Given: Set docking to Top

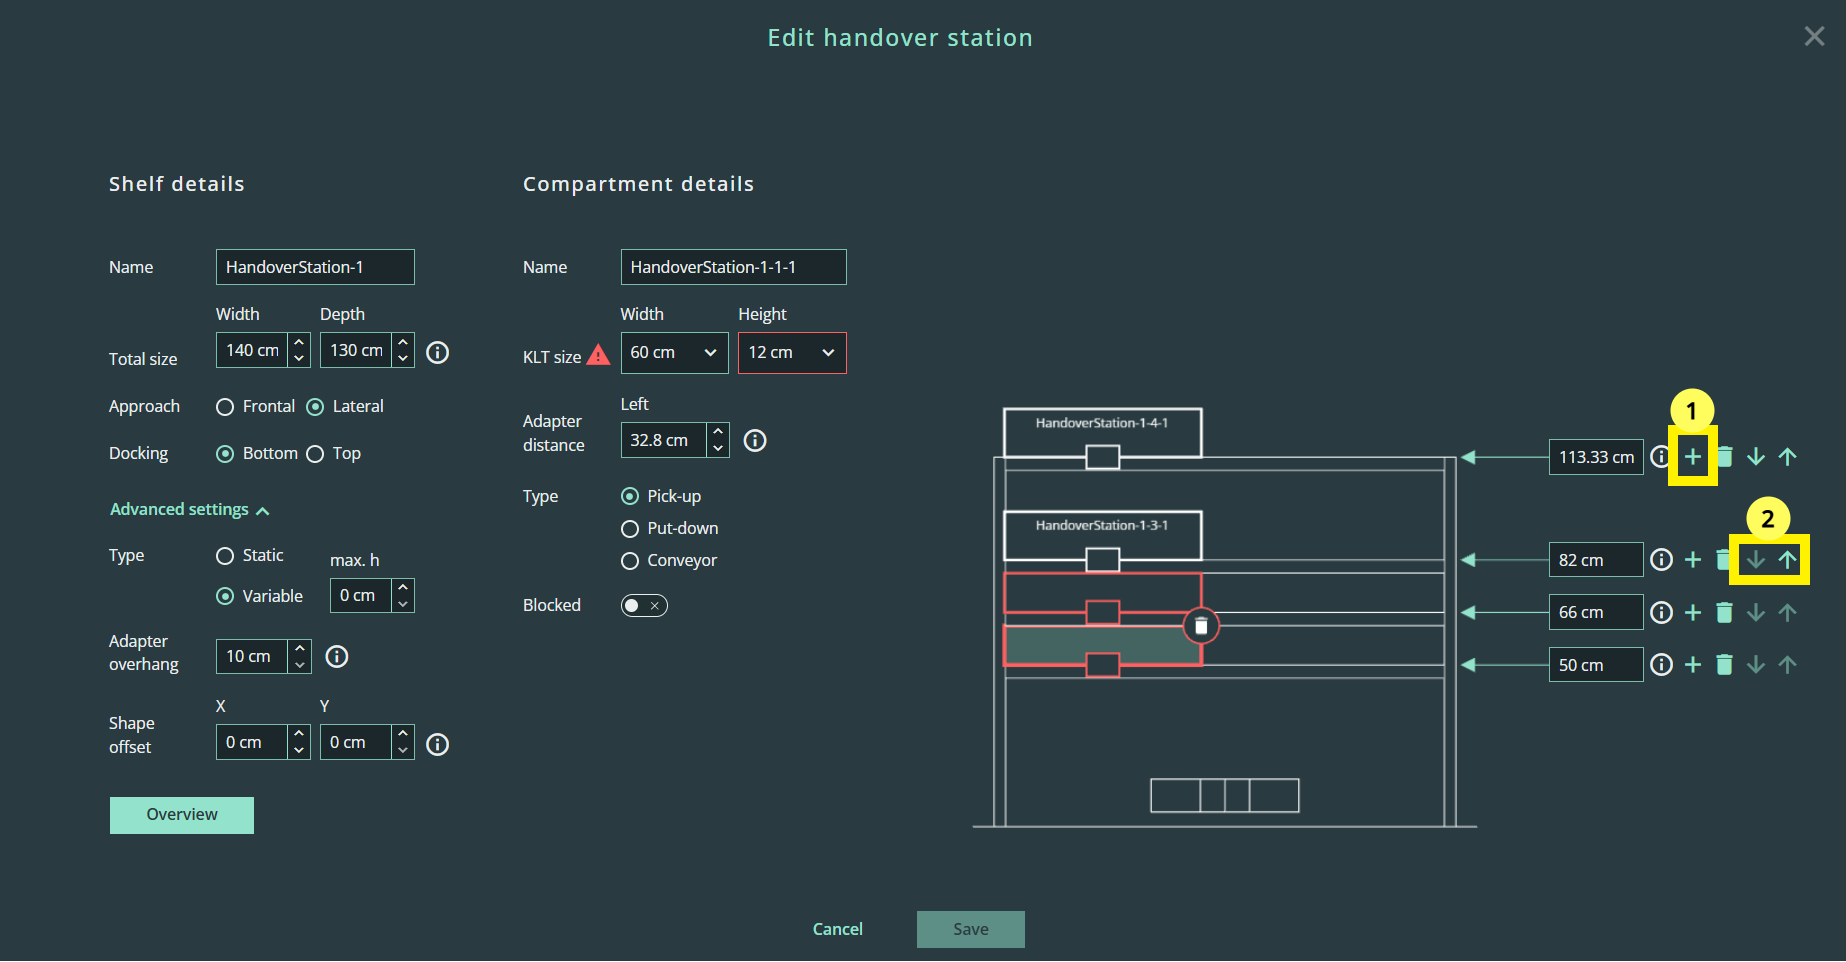Looking at the screenshot, I should 316,454.
